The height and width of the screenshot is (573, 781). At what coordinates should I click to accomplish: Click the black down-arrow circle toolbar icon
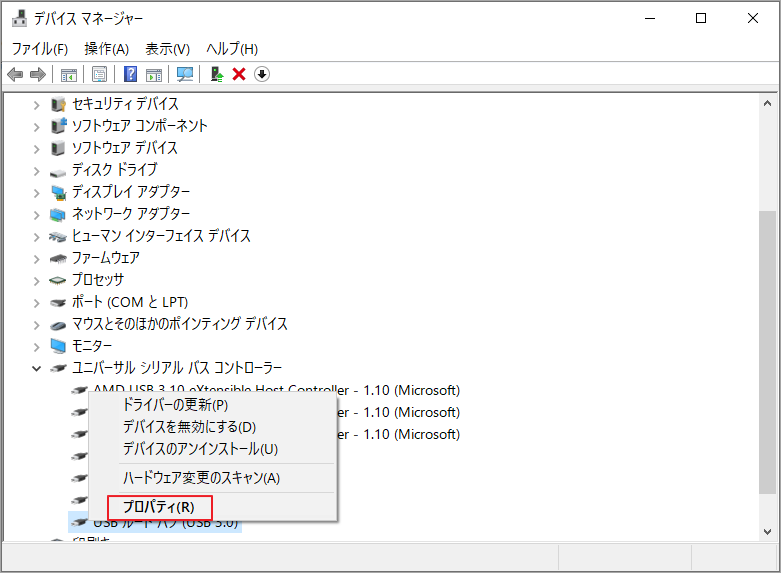point(262,74)
